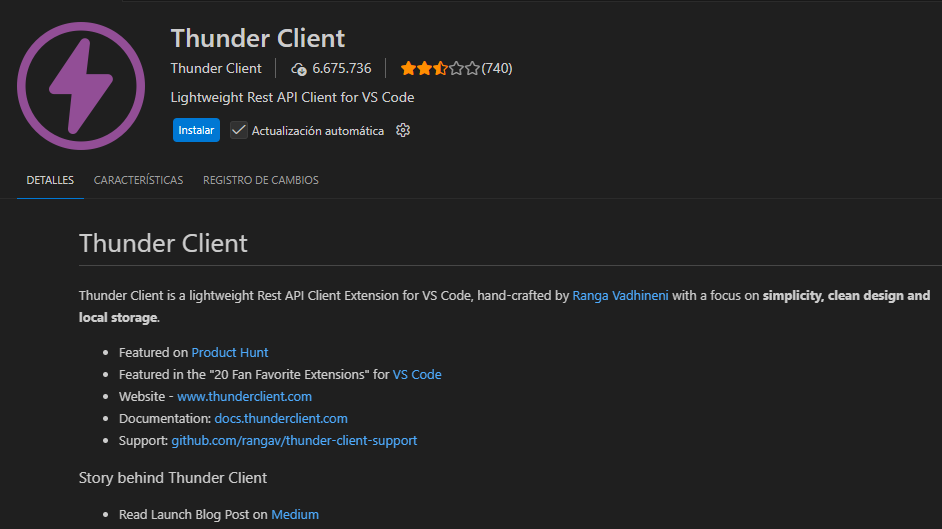This screenshot has width=942, height=529.
Task: Open the github thunder-client-support link
Action: point(294,440)
